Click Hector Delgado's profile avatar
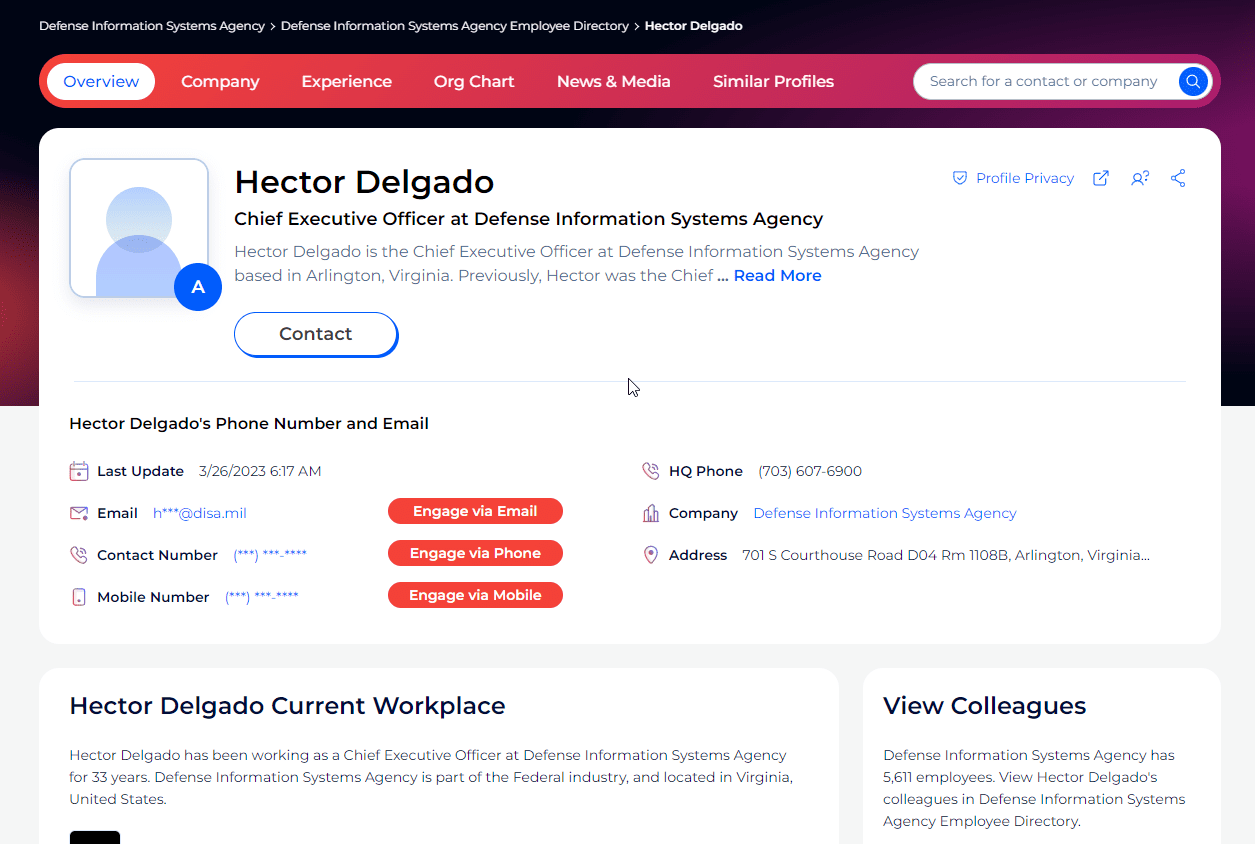1255x844 pixels. (x=139, y=228)
